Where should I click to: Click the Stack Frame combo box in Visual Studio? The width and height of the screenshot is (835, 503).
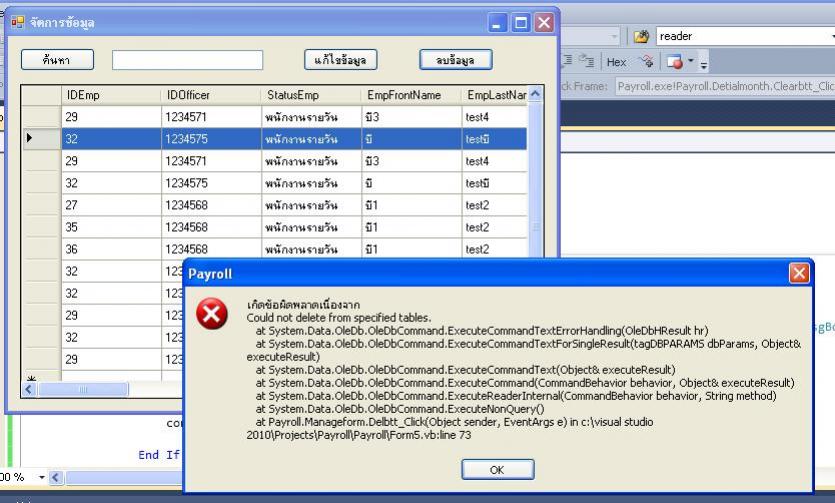pos(725,86)
